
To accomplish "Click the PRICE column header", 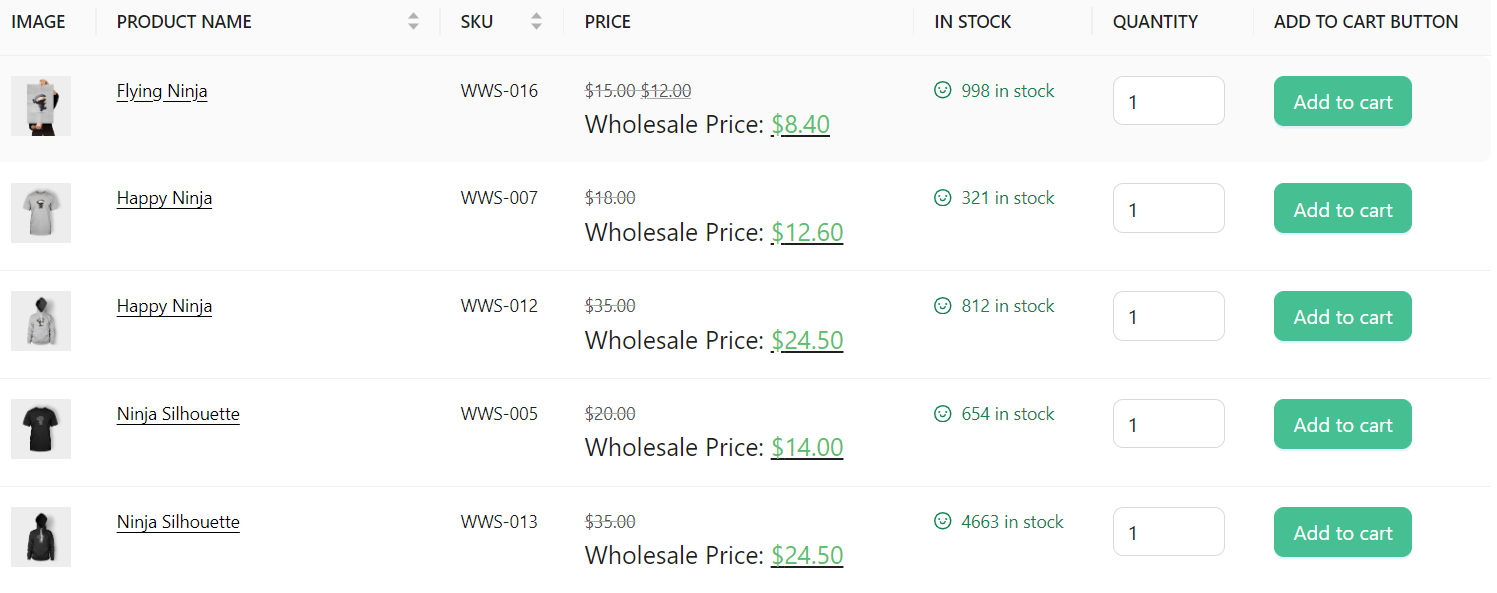I will (607, 21).
